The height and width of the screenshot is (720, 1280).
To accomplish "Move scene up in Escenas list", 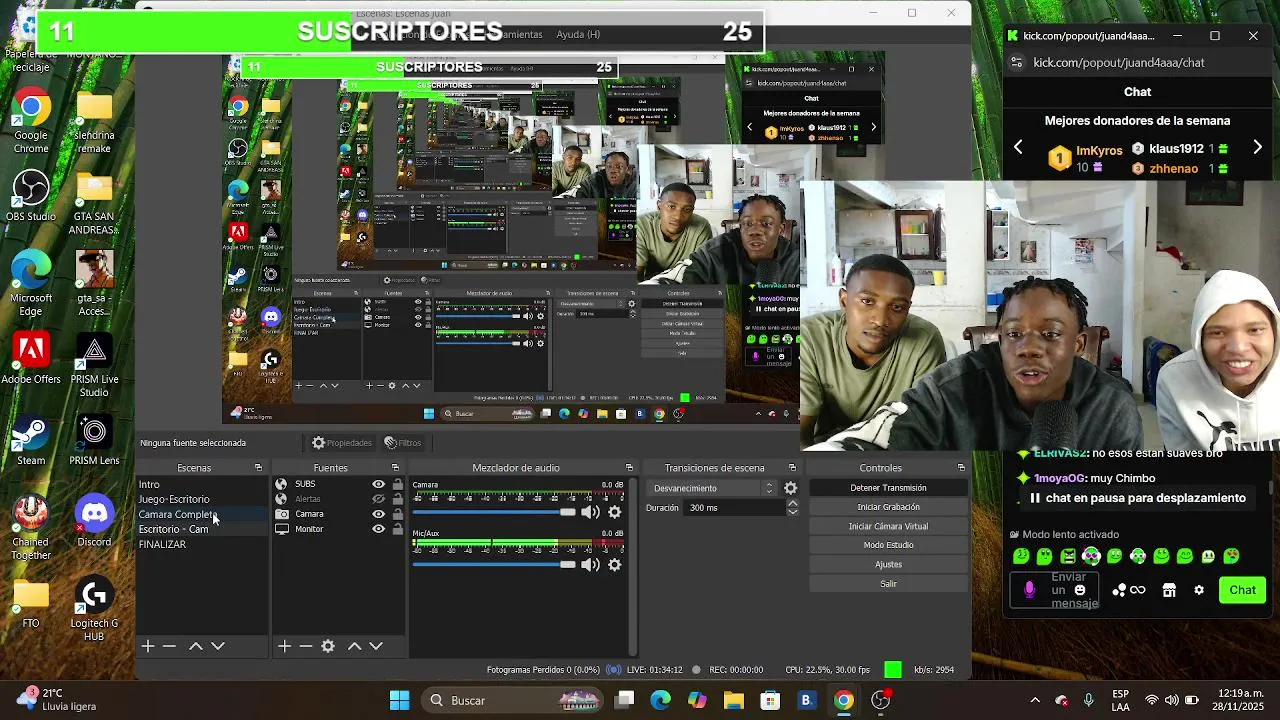I will click(196, 646).
